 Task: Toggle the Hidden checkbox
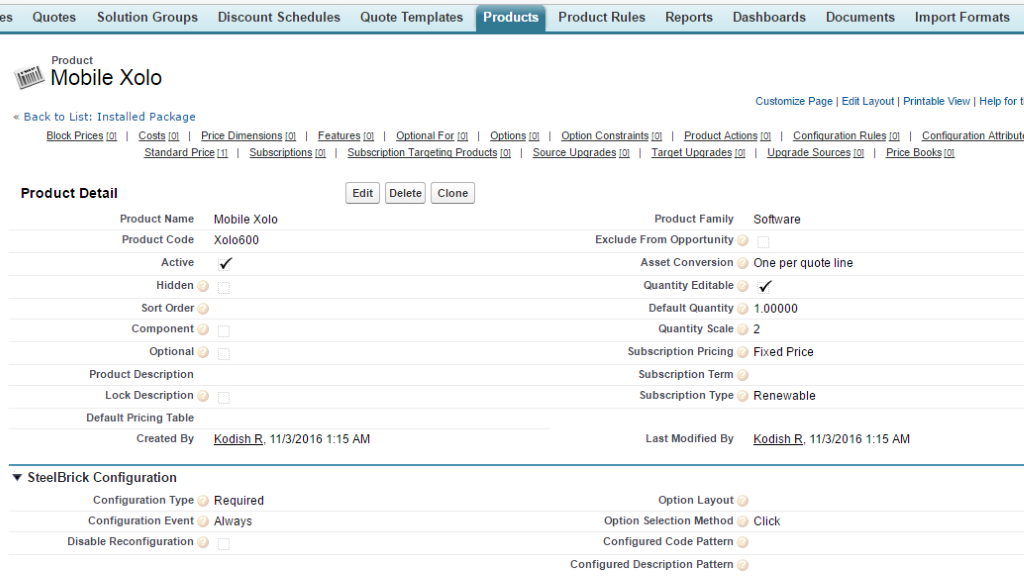[x=224, y=287]
